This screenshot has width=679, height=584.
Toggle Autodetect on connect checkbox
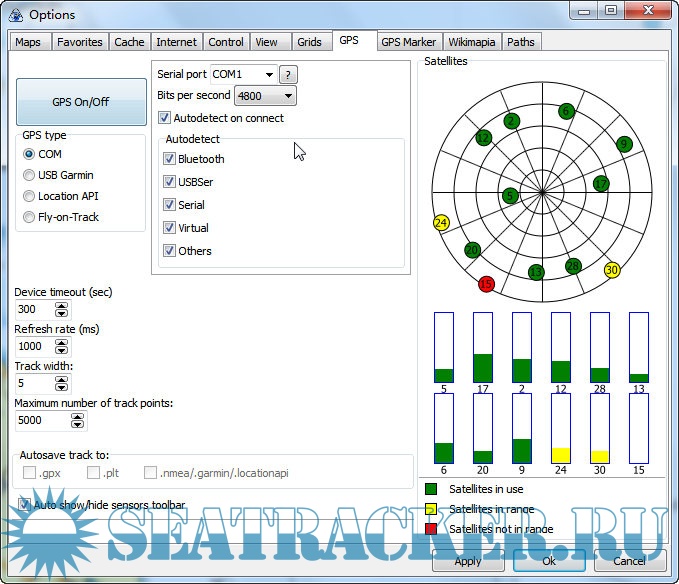coord(165,118)
